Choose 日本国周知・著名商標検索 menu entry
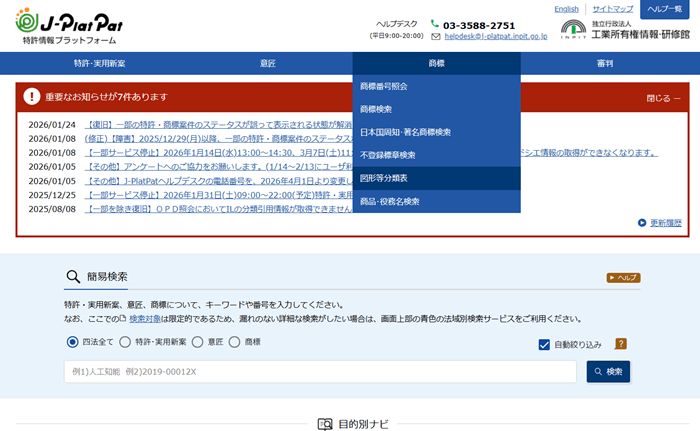 click(437, 132)
